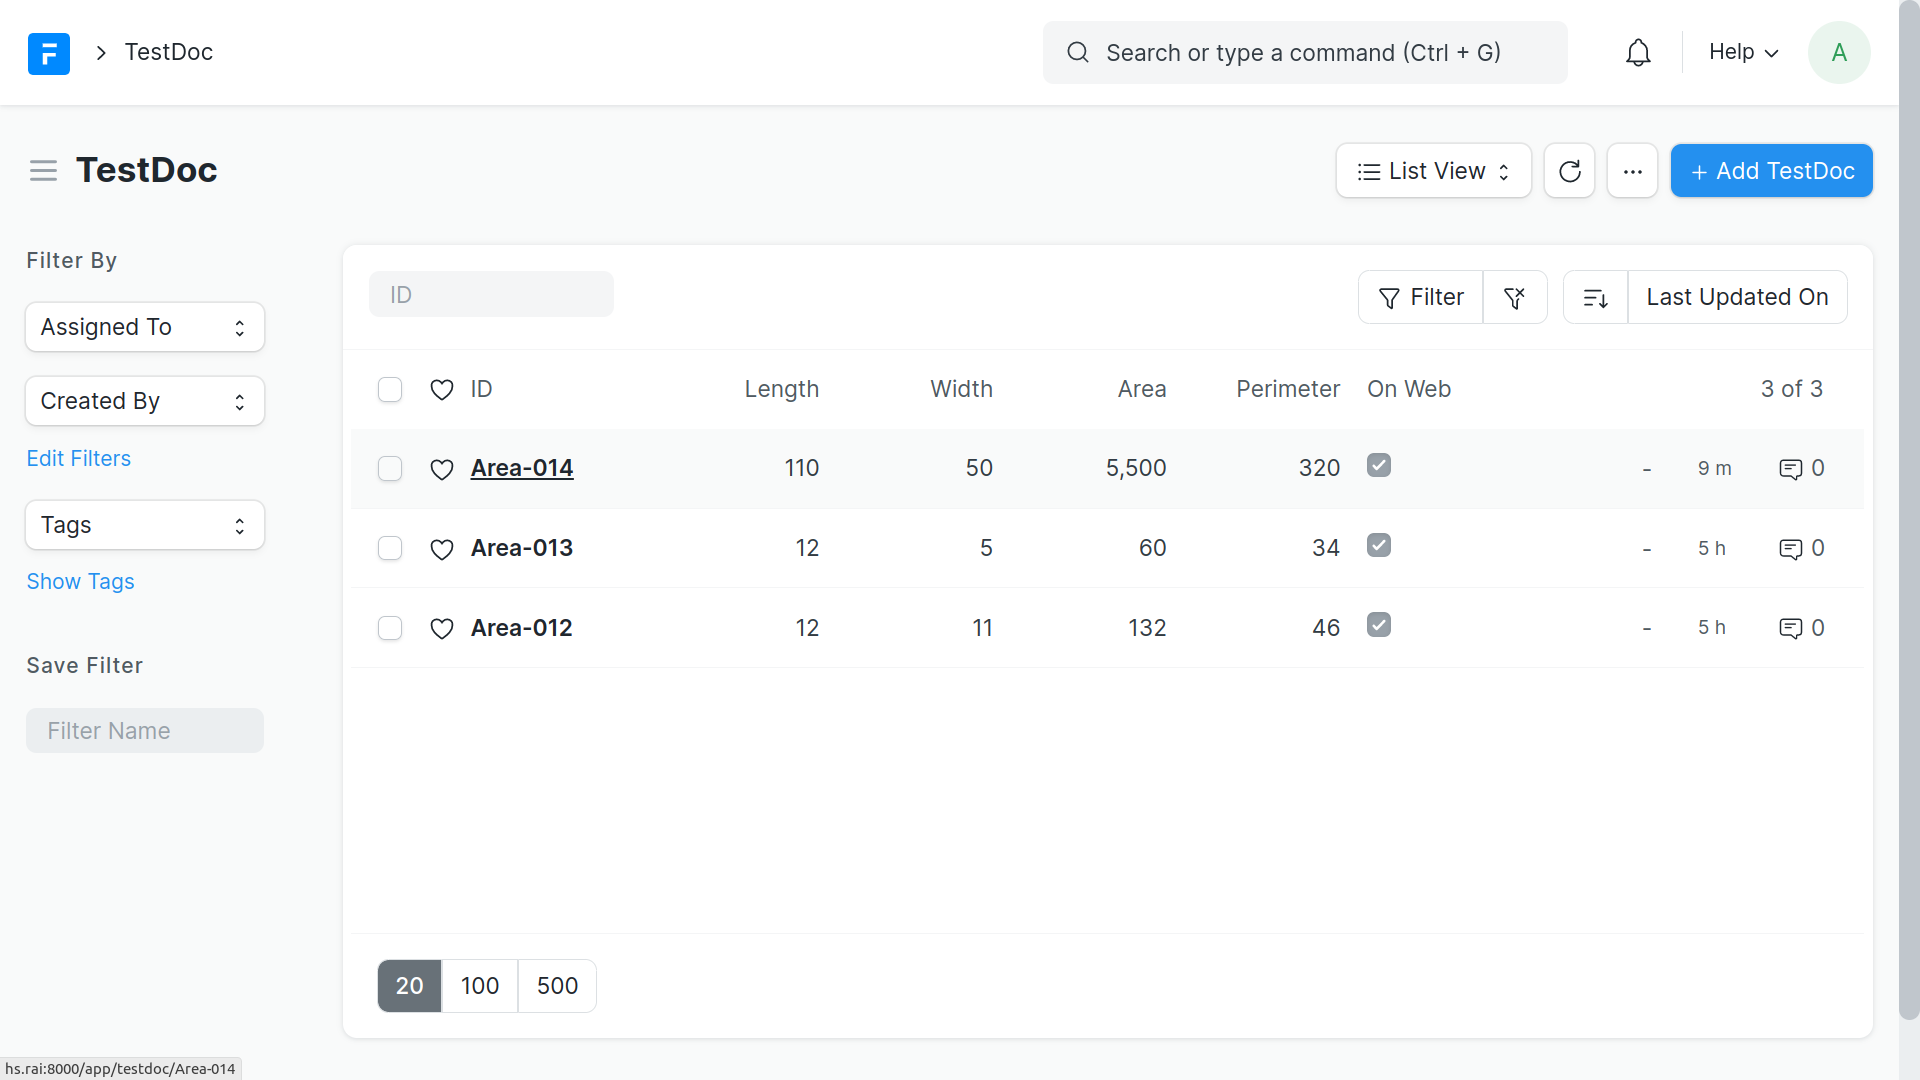Screen dimensions: 1920x1080
Task: Expand the Assigned To dropdown
Action: click(145, 327)
